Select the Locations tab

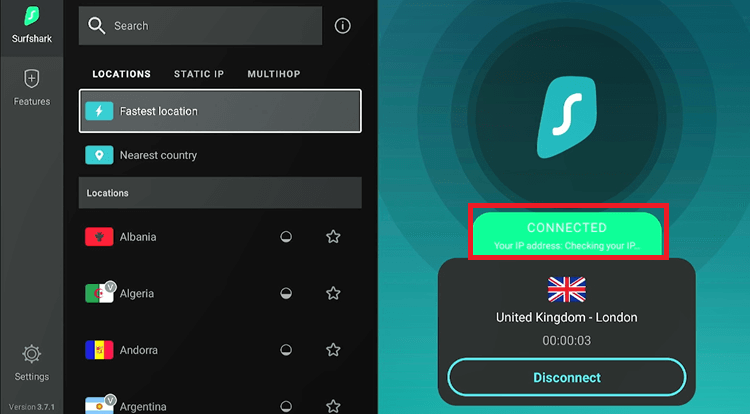(x=121, y=74)
